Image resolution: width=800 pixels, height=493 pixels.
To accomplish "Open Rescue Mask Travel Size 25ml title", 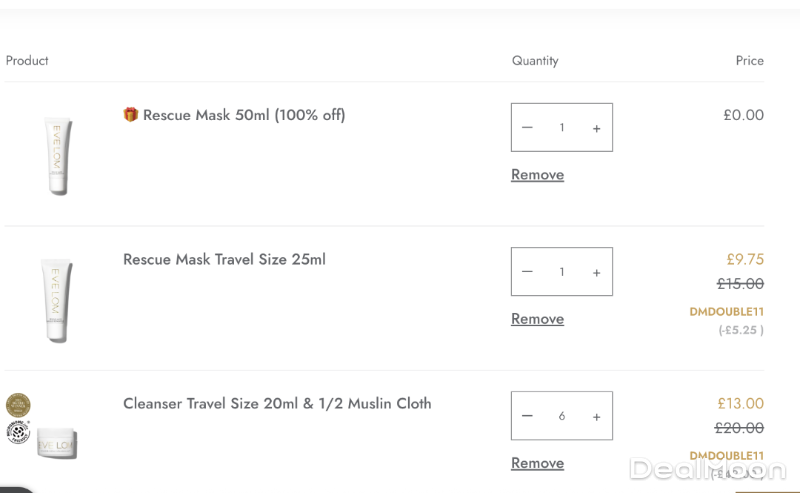I will tap(224, 259).
